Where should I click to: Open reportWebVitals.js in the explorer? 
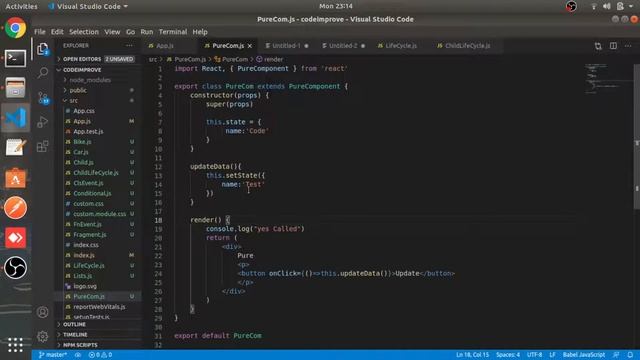(98, 307)
